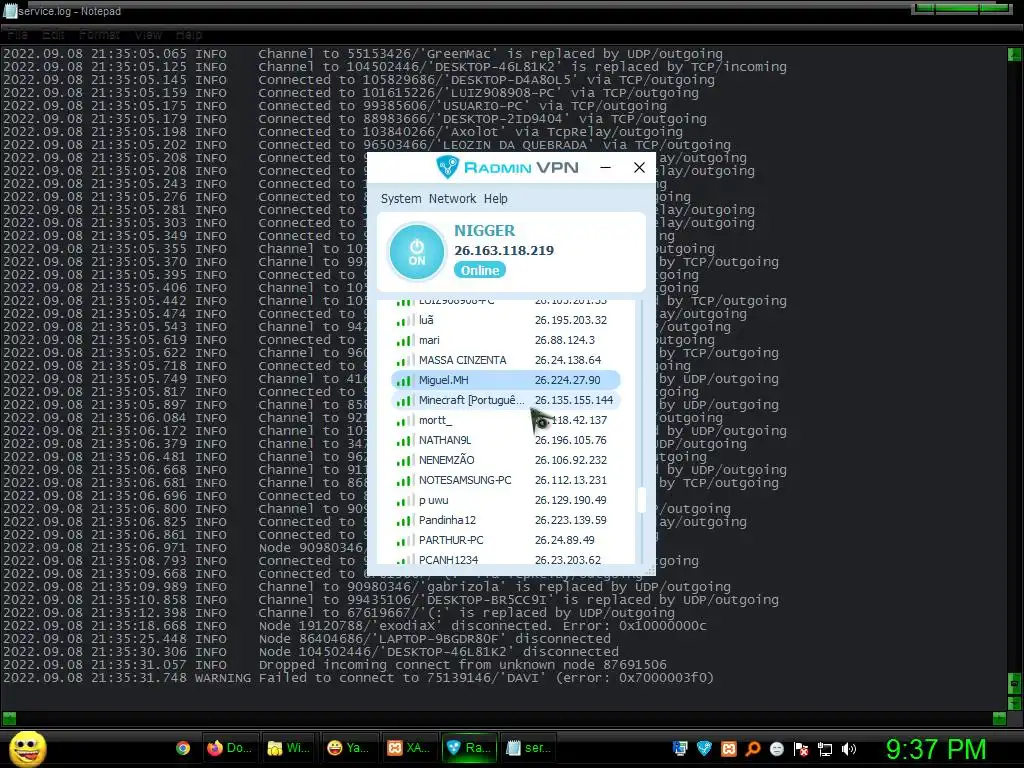Image resolution: width=1024 pixels, height=768 pixels.
Task: Open the File menu in Notepad
Action: 18,34
